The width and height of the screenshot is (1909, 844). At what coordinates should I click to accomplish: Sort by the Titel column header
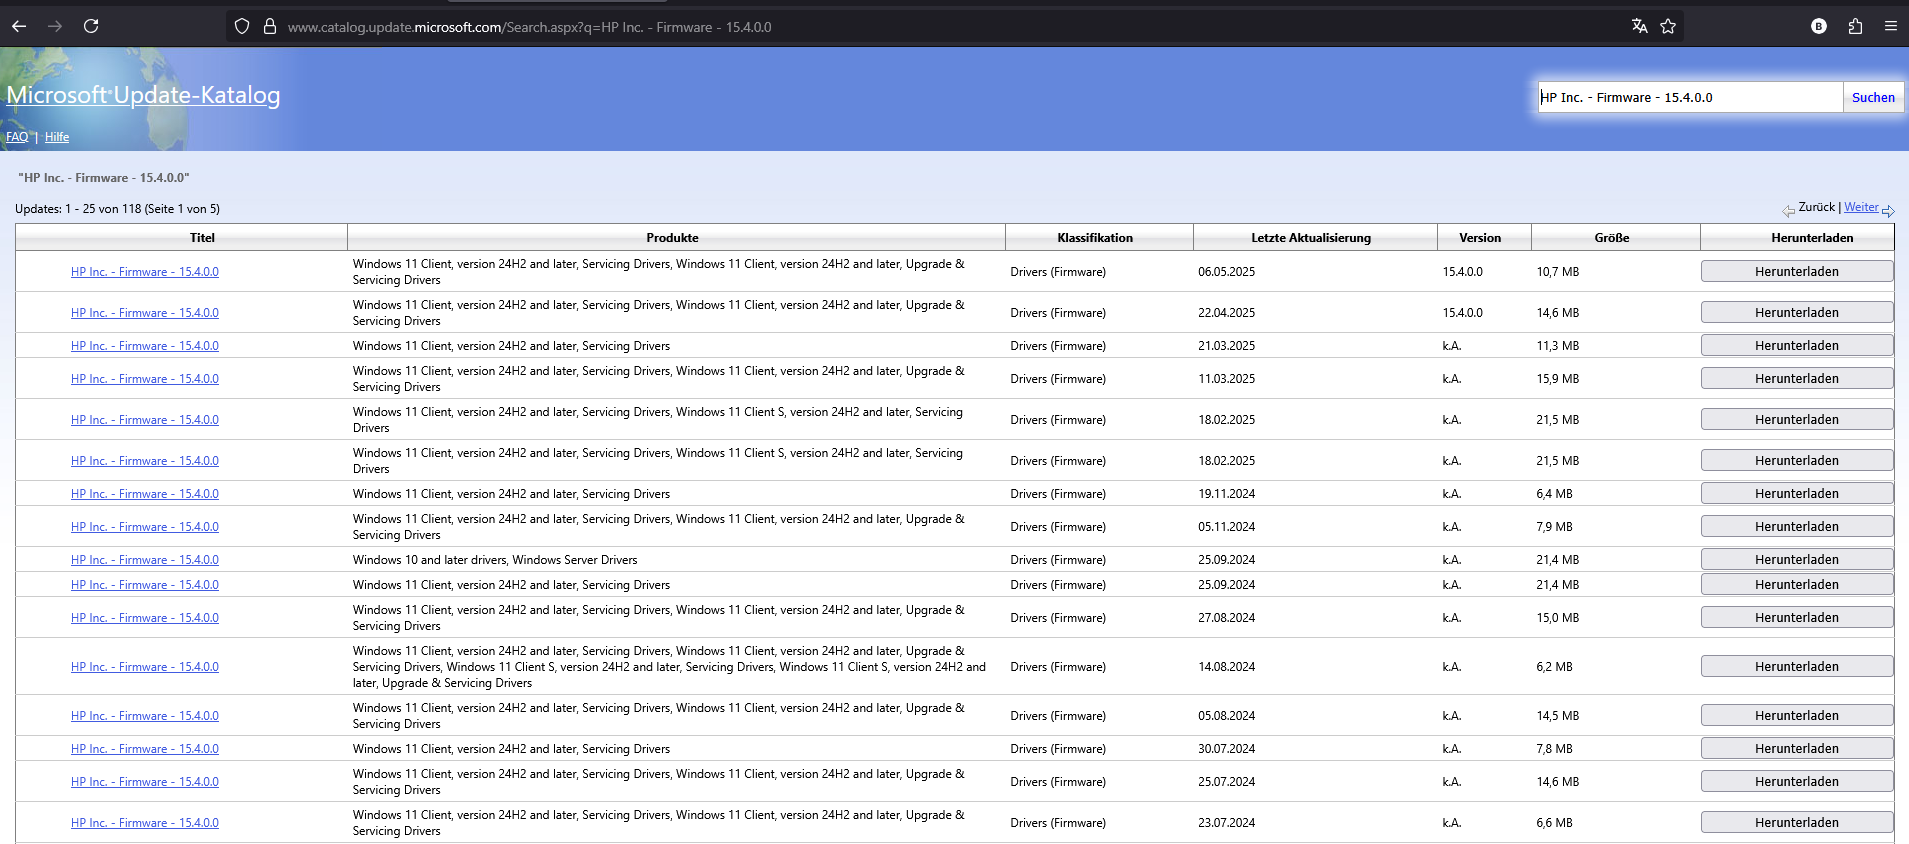coord(202,238)
